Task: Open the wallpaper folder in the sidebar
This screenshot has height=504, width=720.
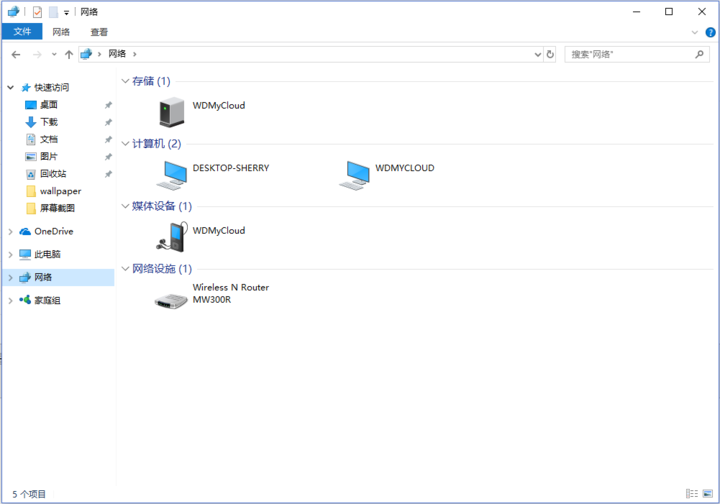Action: coord(60,191)
